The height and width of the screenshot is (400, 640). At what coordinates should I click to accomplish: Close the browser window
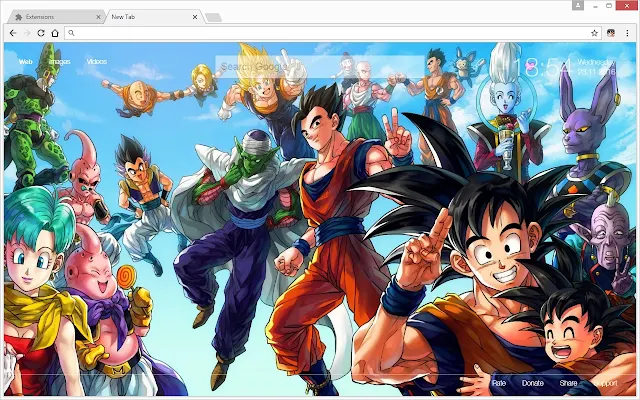(x=627, y=5)
